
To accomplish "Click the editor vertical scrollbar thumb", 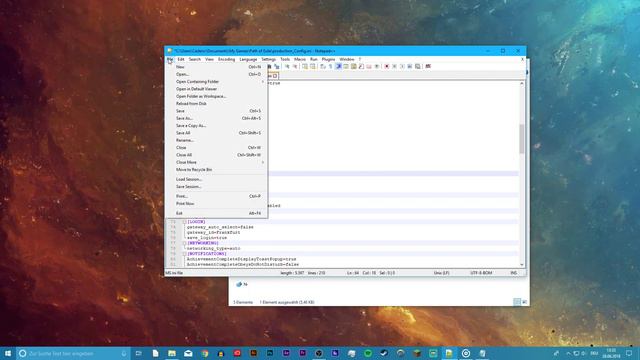I will click(522, 139).
